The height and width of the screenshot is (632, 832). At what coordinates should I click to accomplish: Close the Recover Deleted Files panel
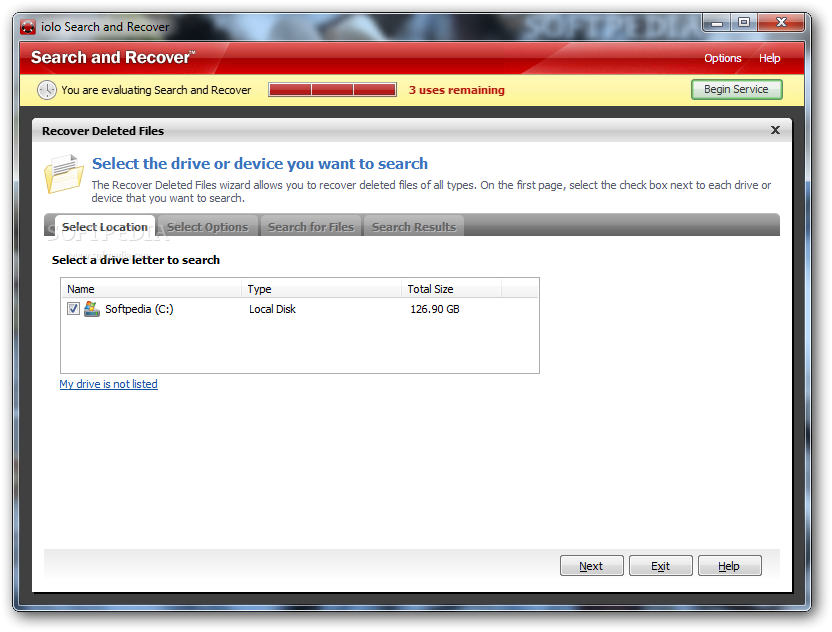pyautogui.click(x=775, y=130)
